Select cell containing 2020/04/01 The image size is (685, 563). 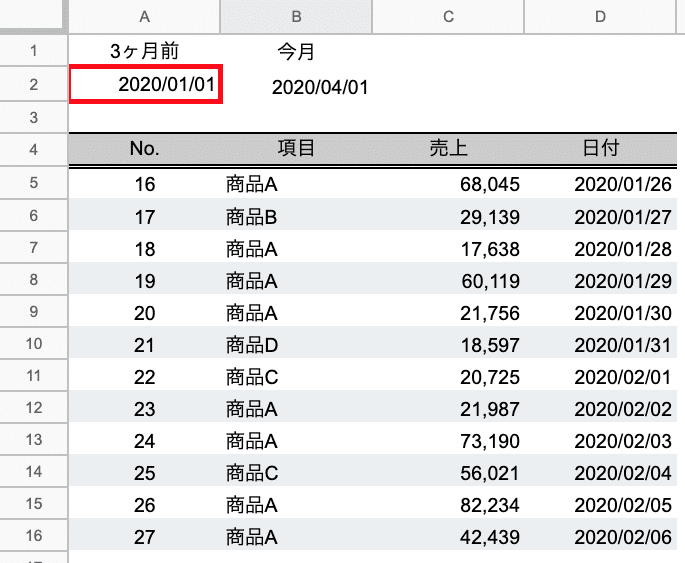tap(296, 87)
